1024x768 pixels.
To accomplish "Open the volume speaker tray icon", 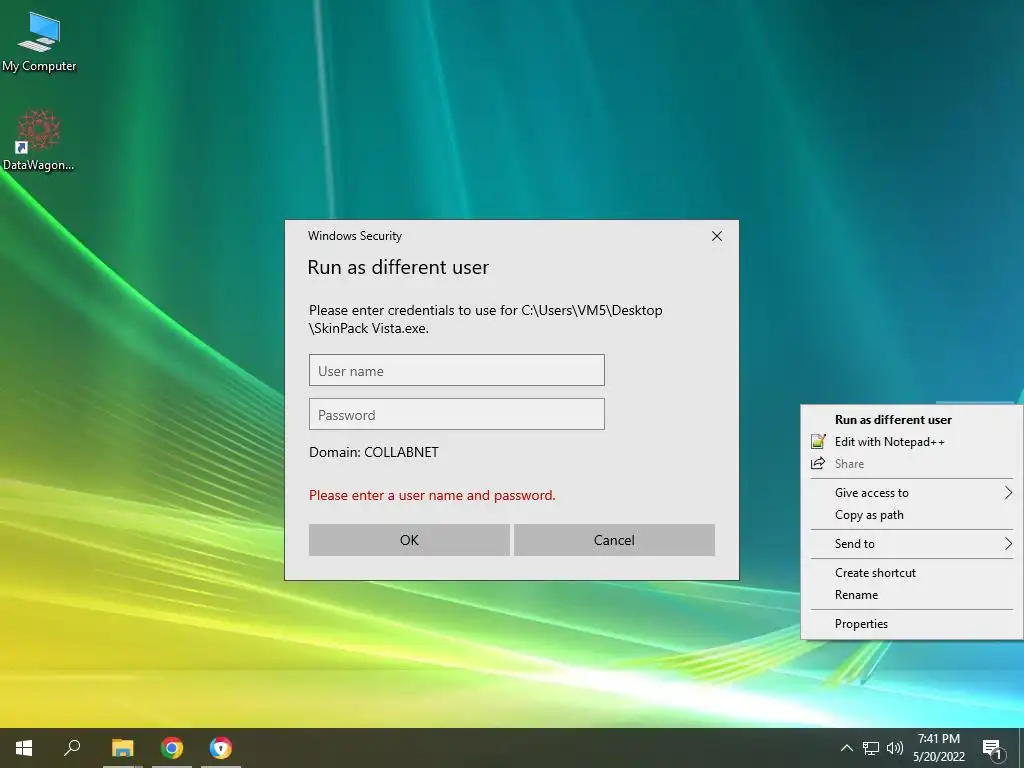I will pos(895,748).
